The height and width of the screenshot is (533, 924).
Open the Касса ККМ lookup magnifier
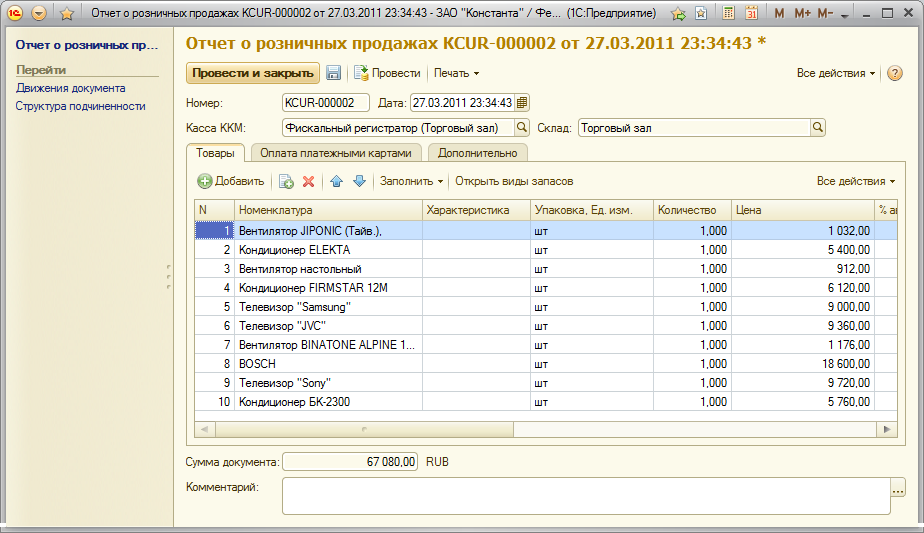click(x=522, y=127)
